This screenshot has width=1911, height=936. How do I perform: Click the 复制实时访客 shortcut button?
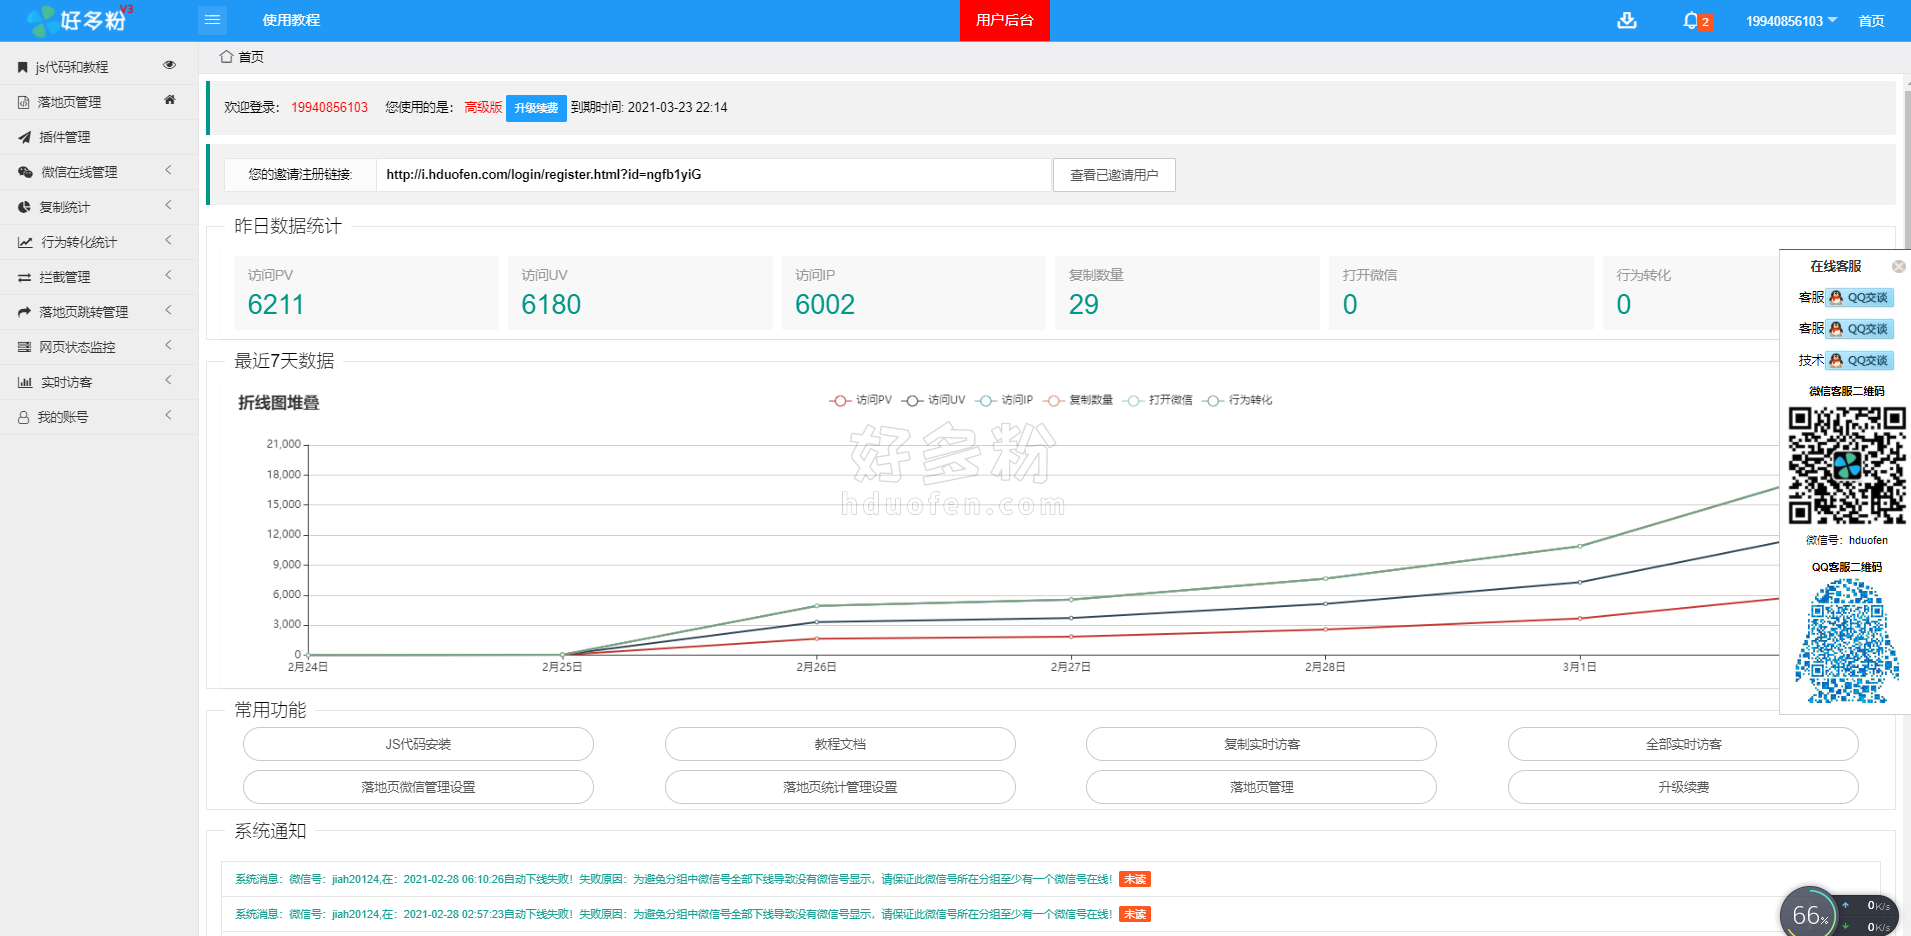tap(1261, 744)
